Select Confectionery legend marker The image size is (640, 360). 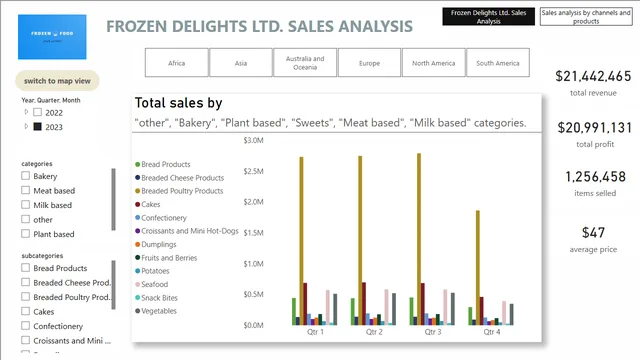pos(138,218)
